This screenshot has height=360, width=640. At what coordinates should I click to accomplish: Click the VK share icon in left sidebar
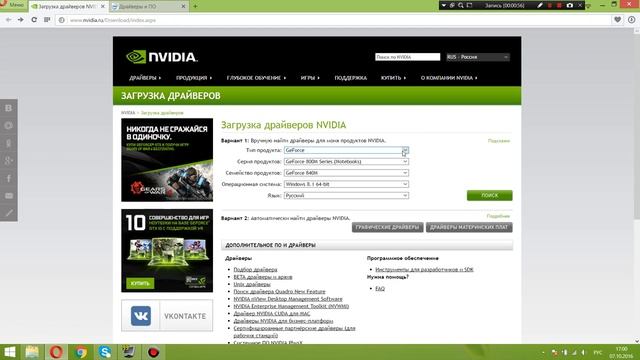point(9,108)
